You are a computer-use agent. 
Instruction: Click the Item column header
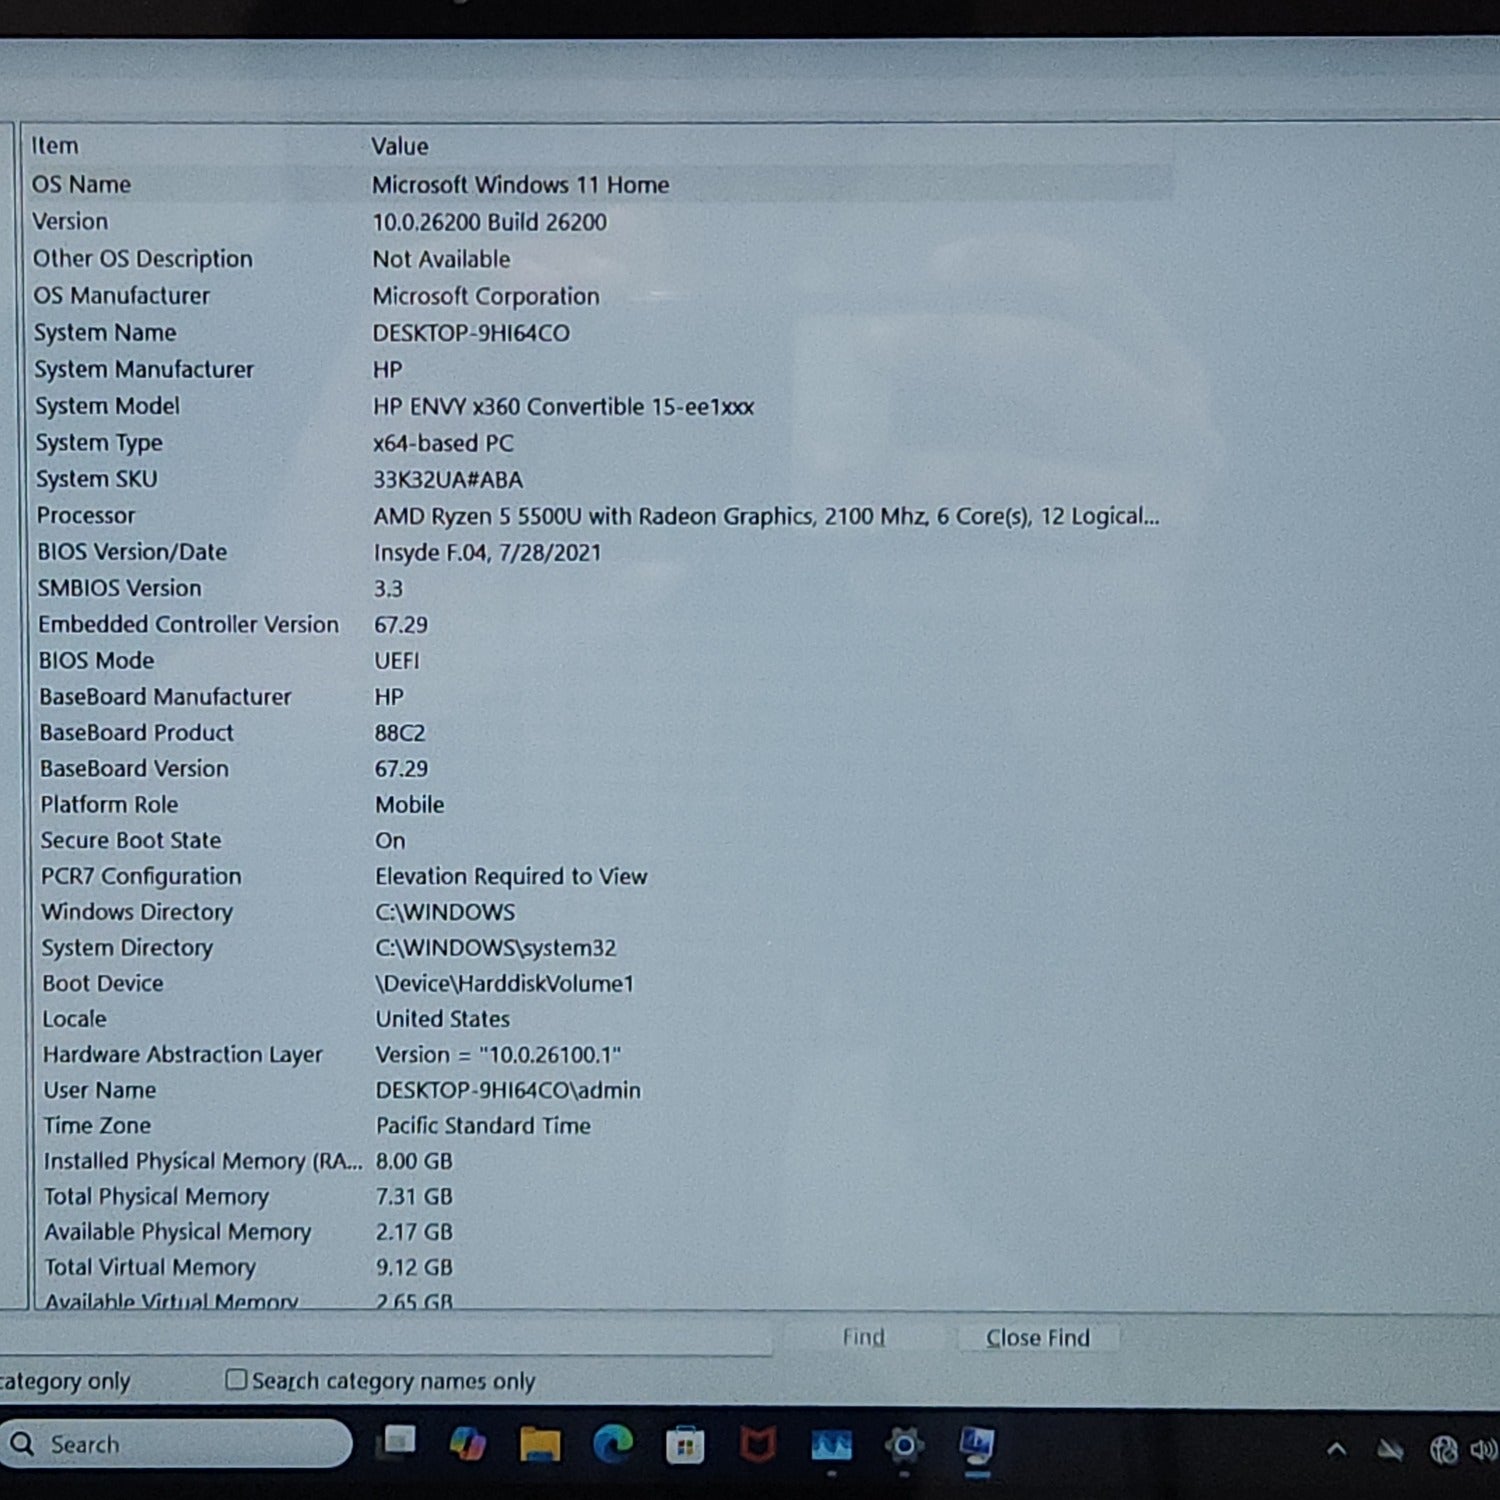(55, 146)
